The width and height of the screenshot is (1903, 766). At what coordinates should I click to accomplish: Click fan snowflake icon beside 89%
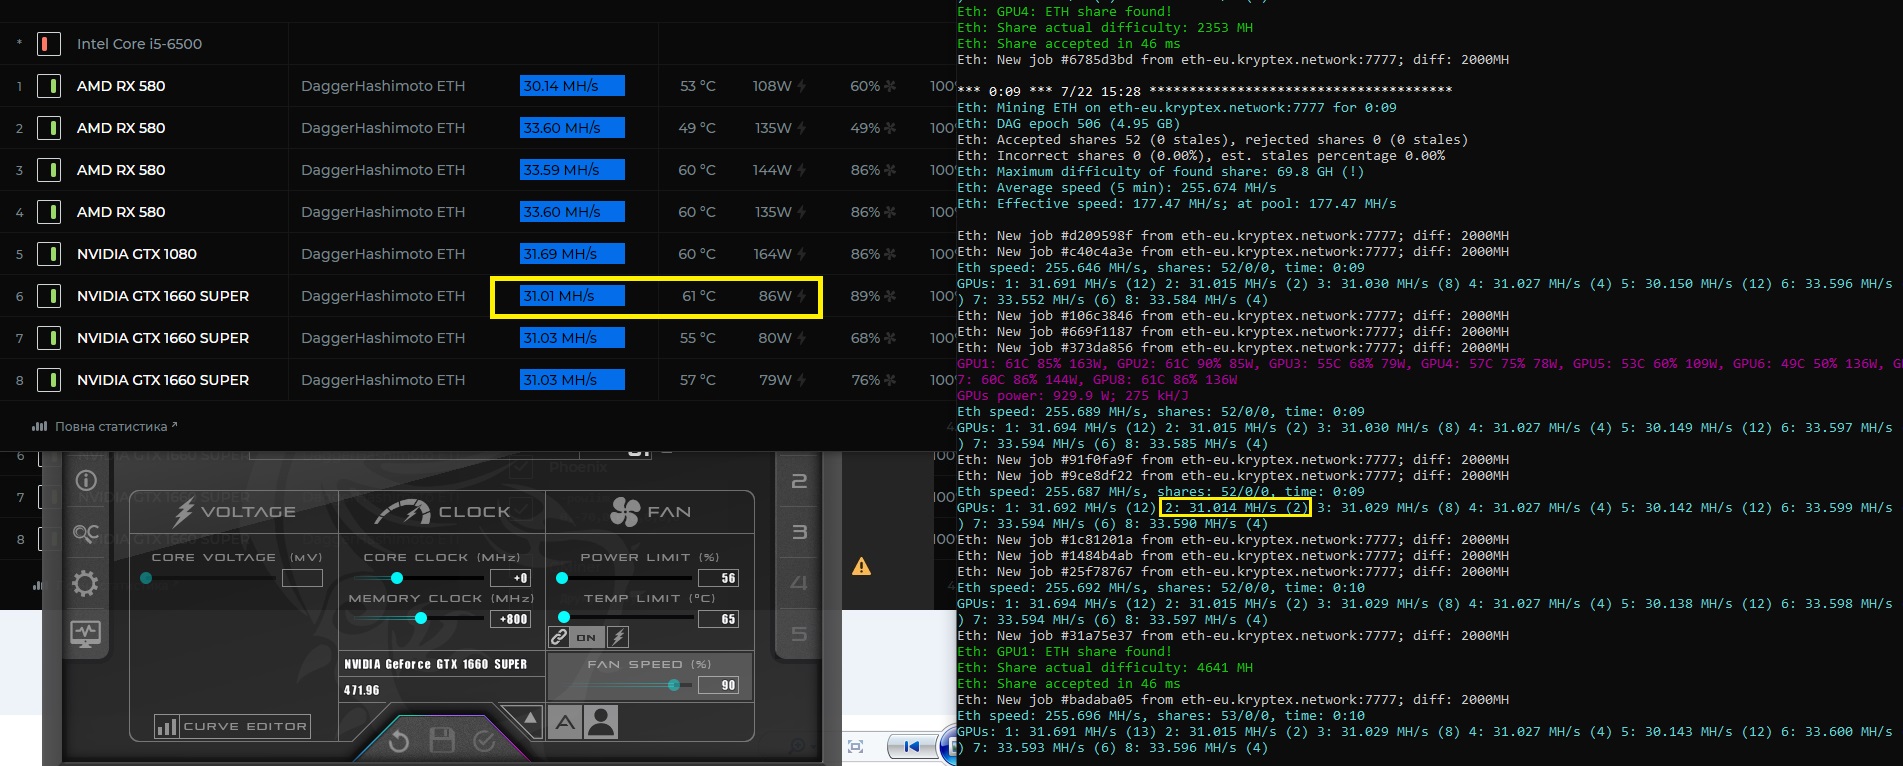(x=890, y=296)
